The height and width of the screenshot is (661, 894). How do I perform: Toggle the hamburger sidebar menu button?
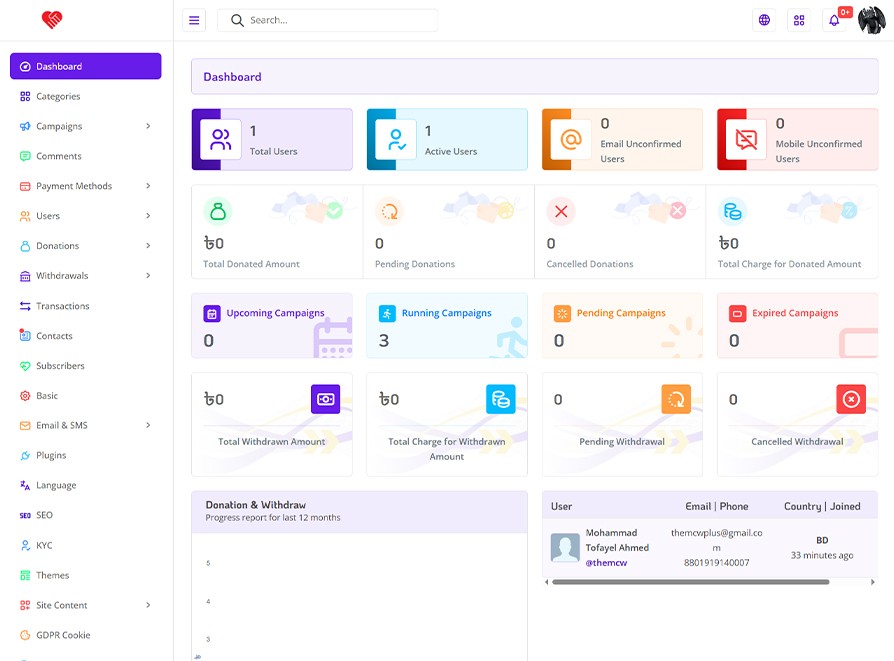pyautogui.click(x=194, y=20)
